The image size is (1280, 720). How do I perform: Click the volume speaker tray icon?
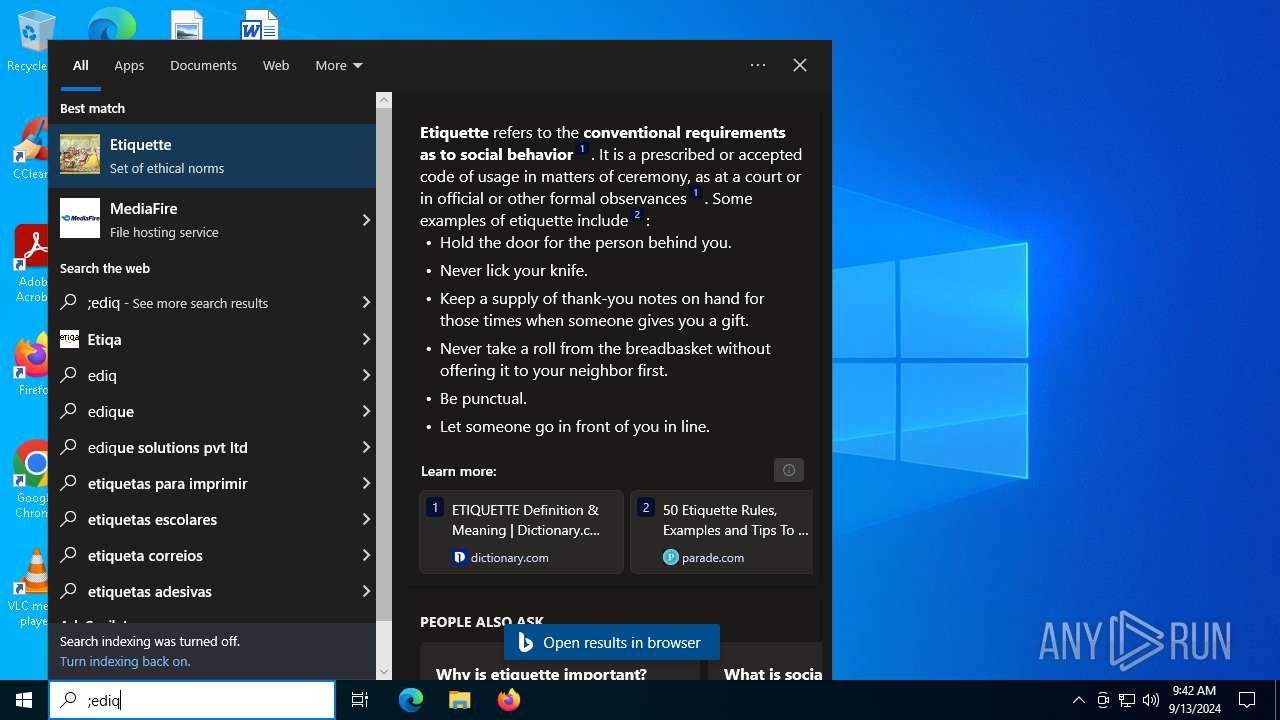[x=1151, y=700]
